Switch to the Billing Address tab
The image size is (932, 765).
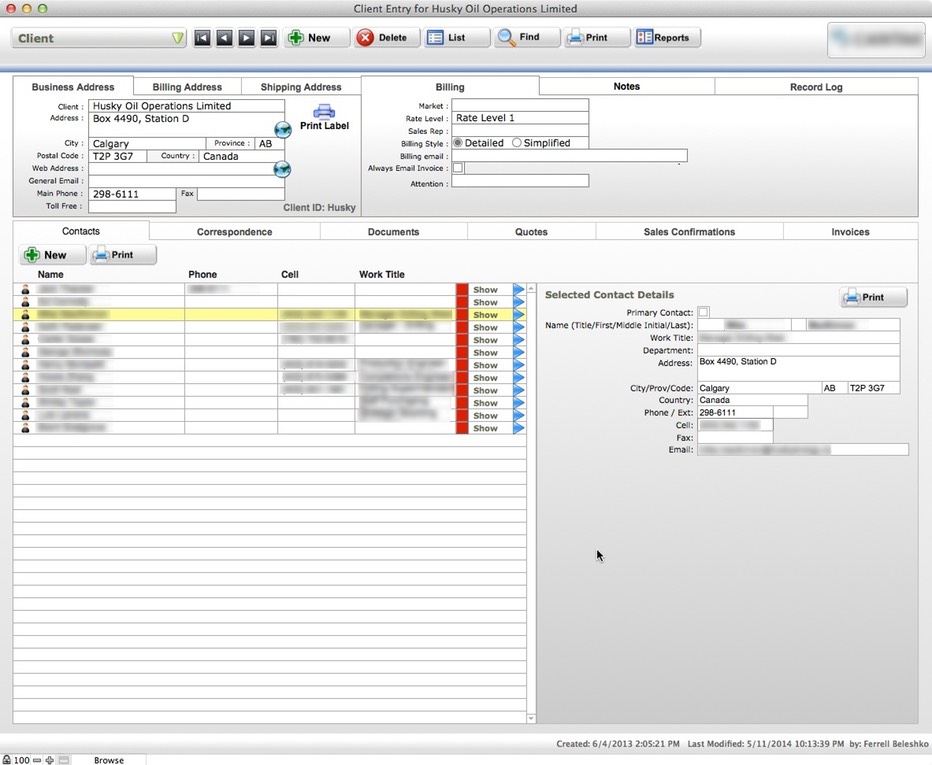pyautogui.click(x=187, y=87)
